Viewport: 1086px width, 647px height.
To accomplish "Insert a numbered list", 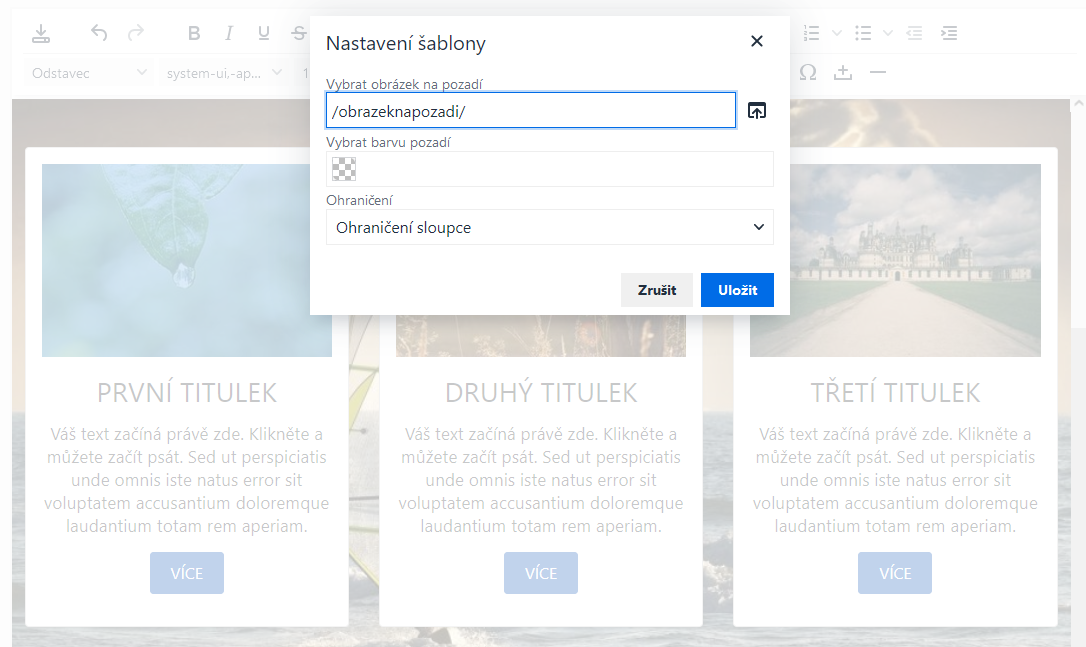I will click(x=812, y=34).
